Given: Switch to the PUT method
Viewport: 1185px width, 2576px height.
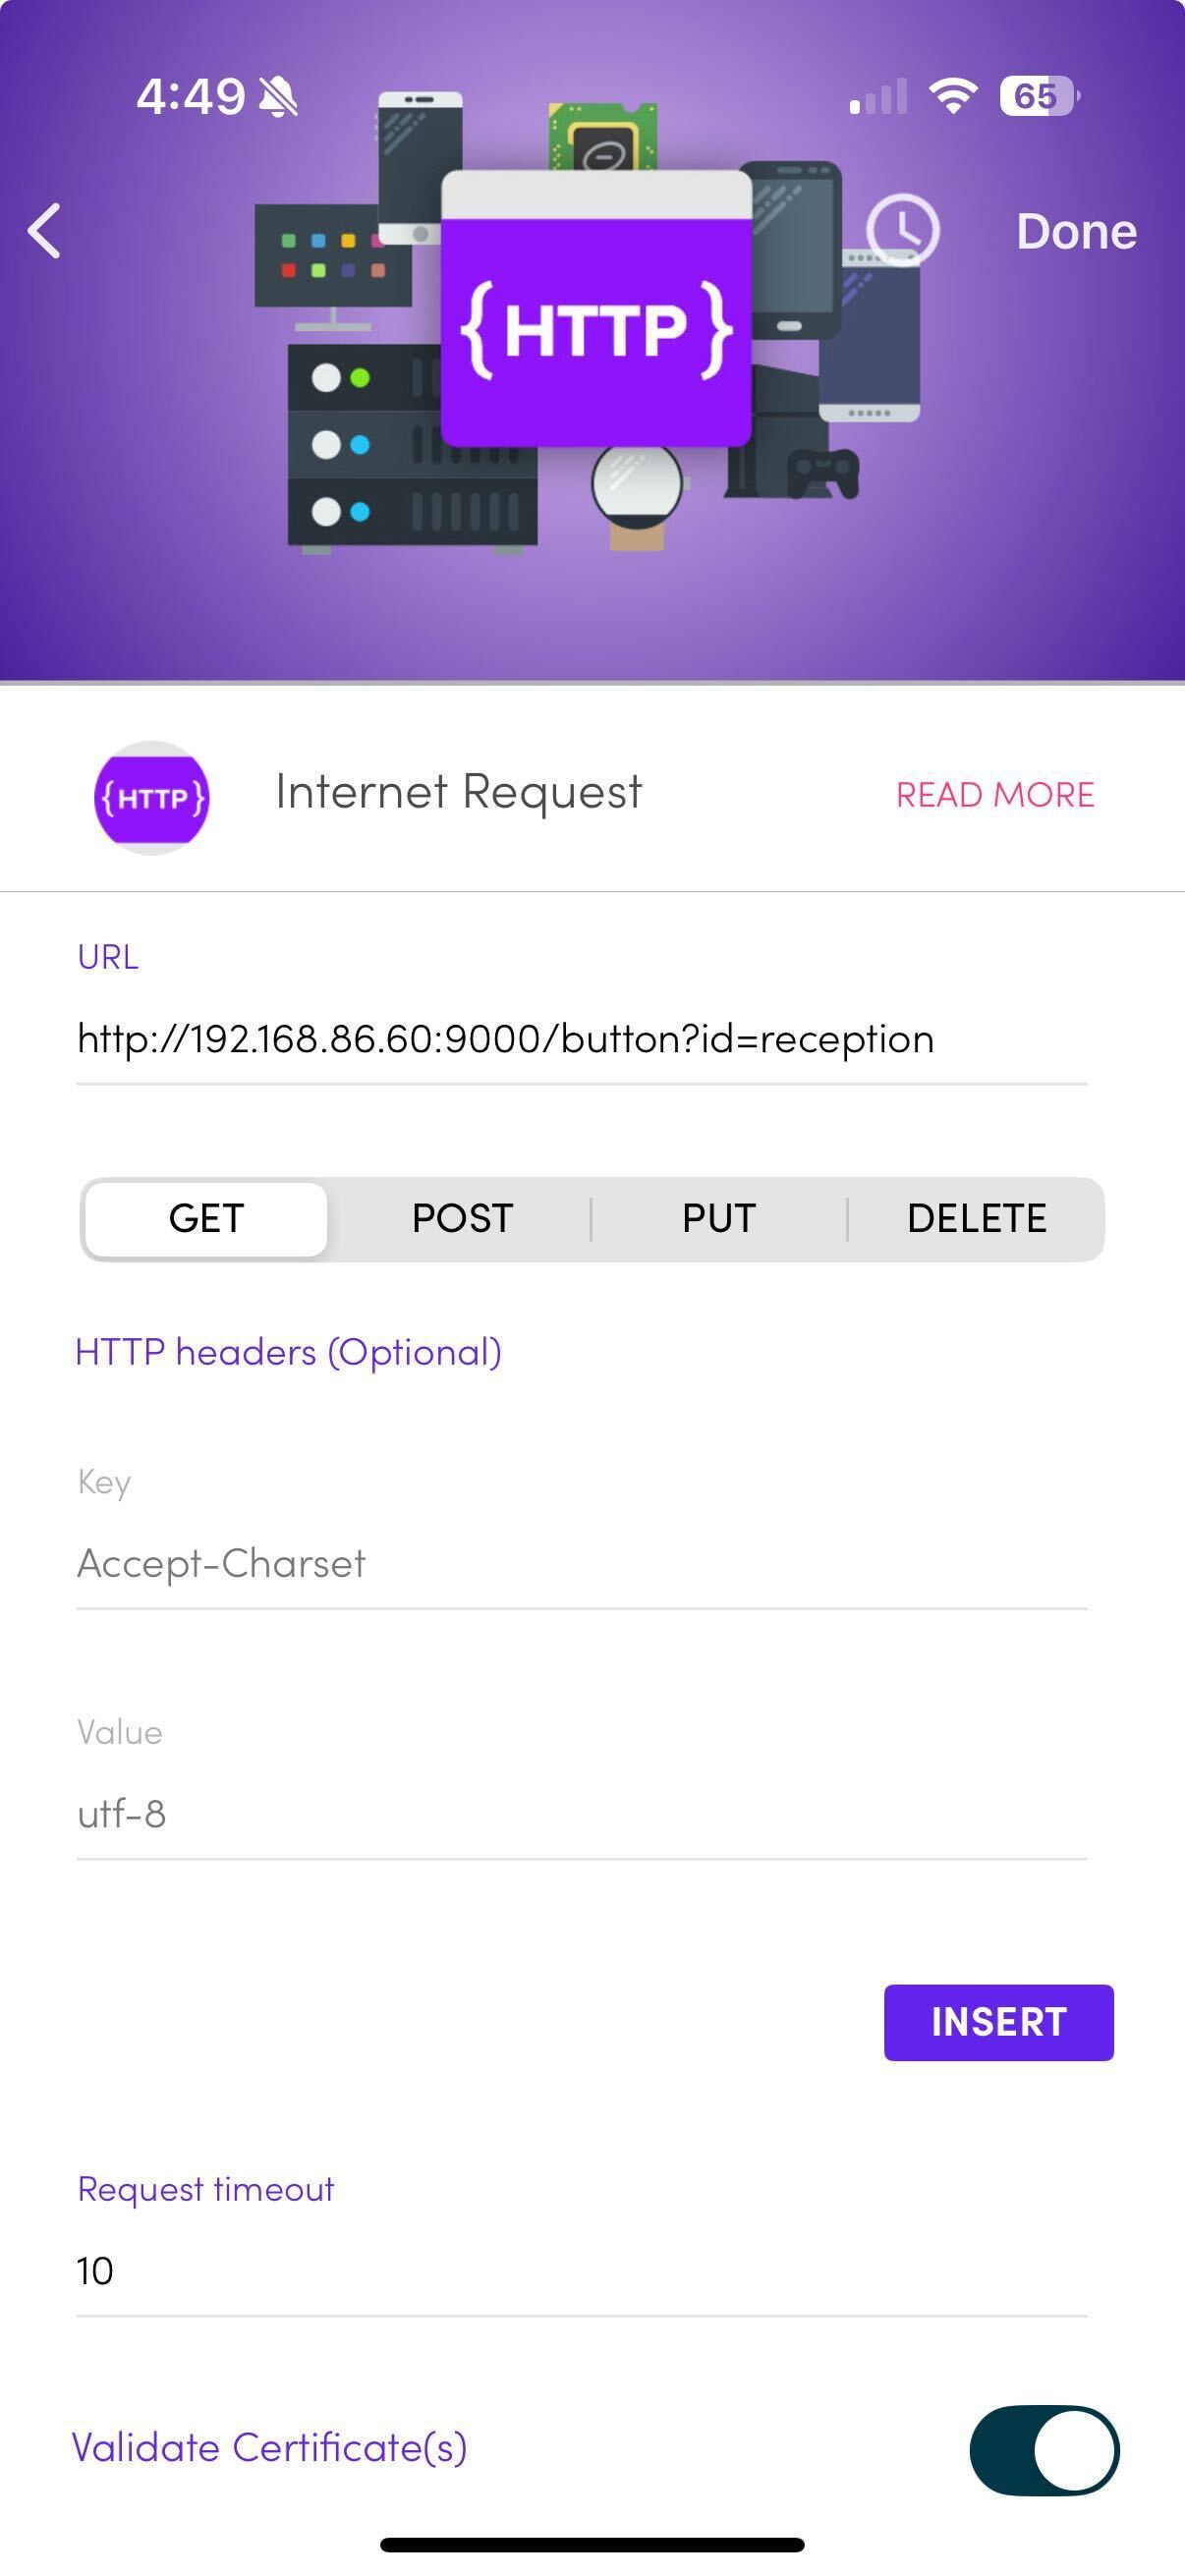Looking at the screenshot, I should 718,1219.
